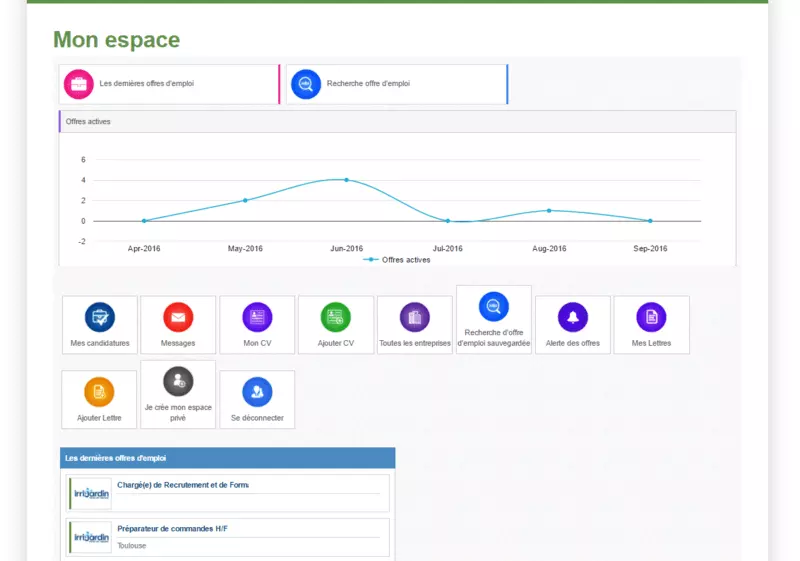Click the Aug-2016 data point on chart
This screenshot has width=800, height=561.
pos(549,211)
